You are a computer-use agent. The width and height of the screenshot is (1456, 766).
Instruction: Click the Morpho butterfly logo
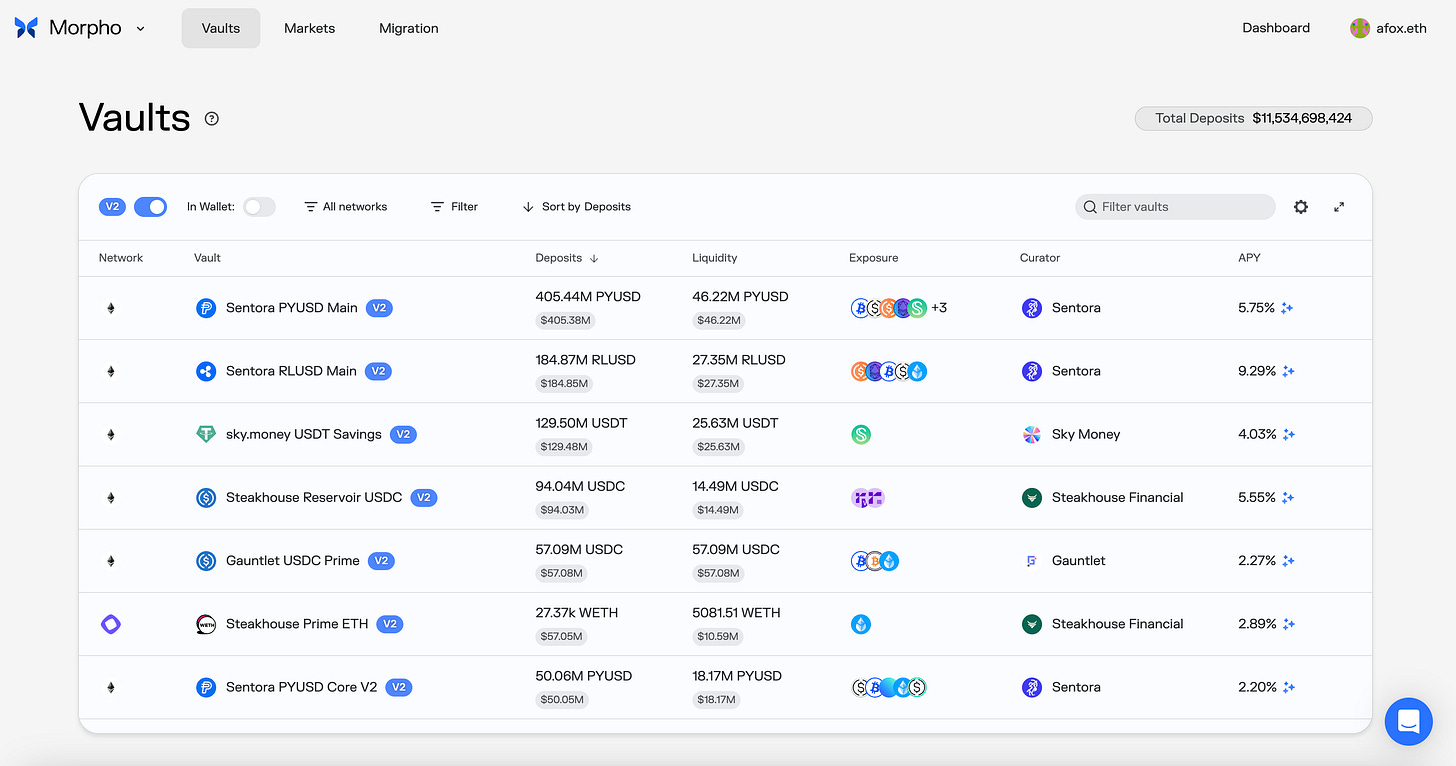pos(26,28)
